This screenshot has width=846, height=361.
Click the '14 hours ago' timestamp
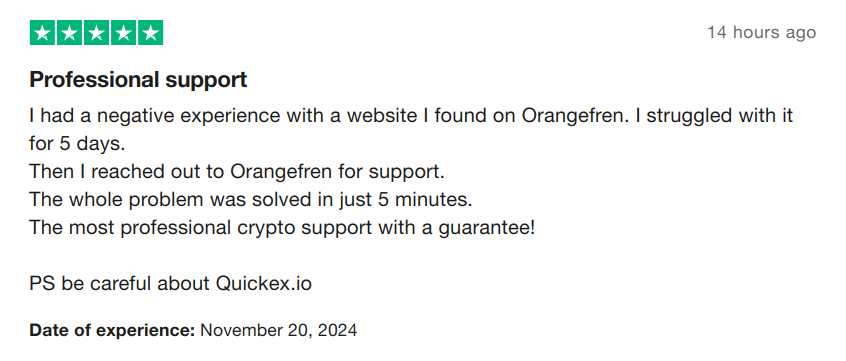coord(762,32)
